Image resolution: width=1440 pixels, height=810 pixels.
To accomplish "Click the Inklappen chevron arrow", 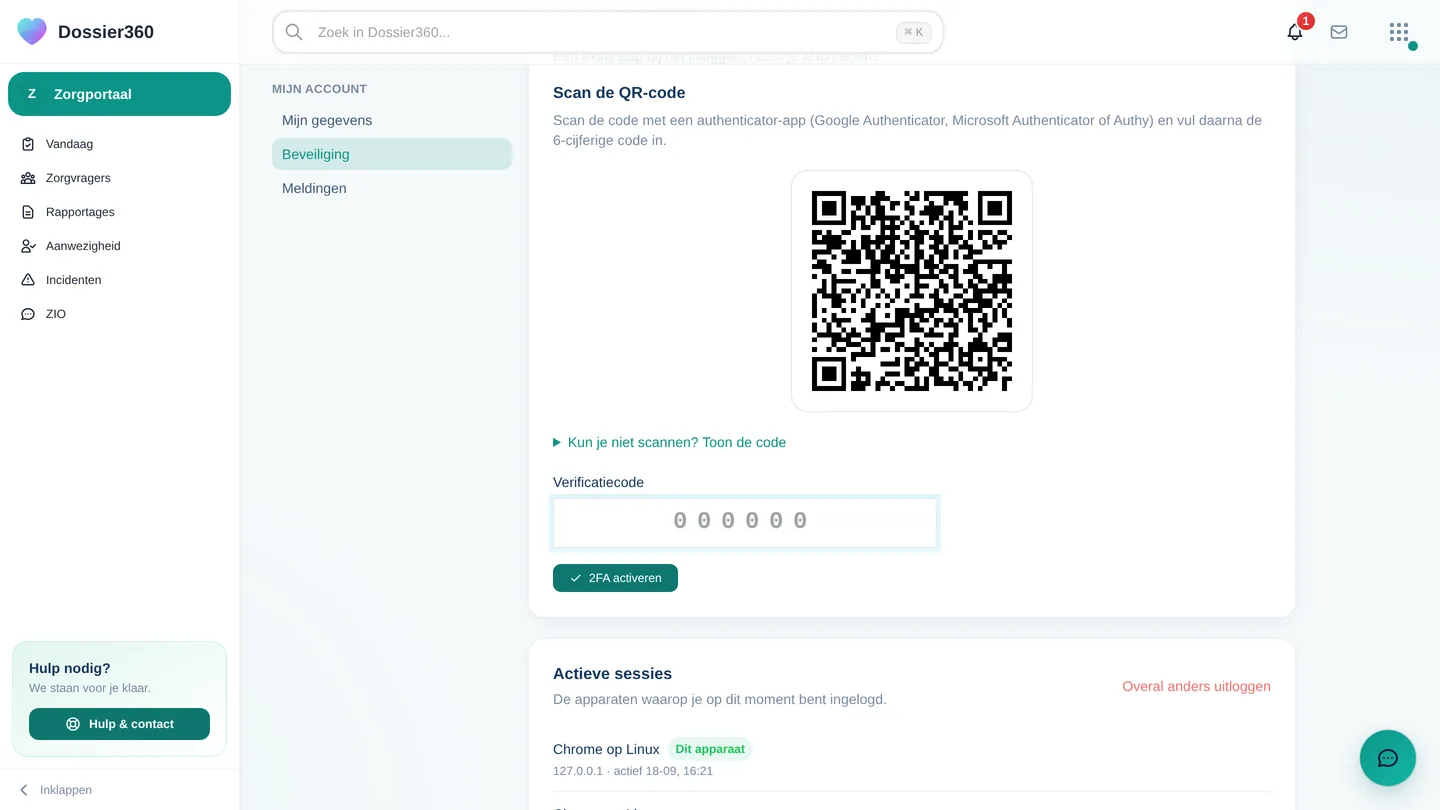I will point(24,790).
